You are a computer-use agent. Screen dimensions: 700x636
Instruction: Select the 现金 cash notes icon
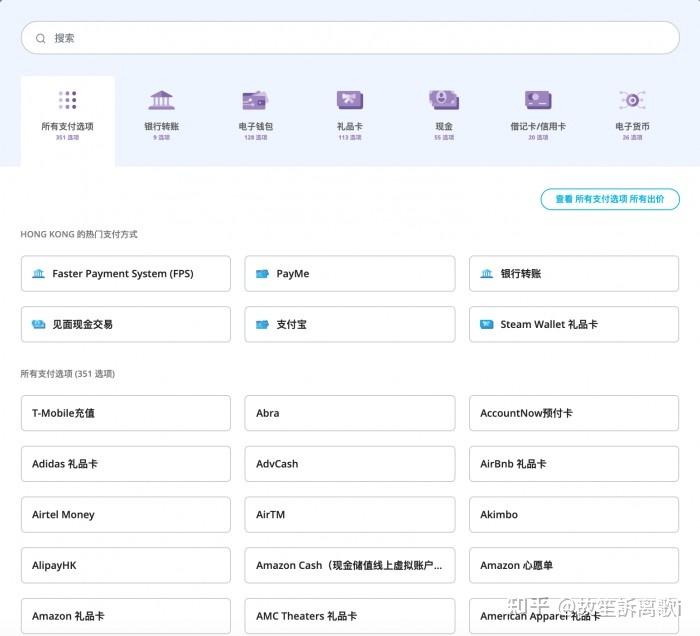tap(444, 100)
